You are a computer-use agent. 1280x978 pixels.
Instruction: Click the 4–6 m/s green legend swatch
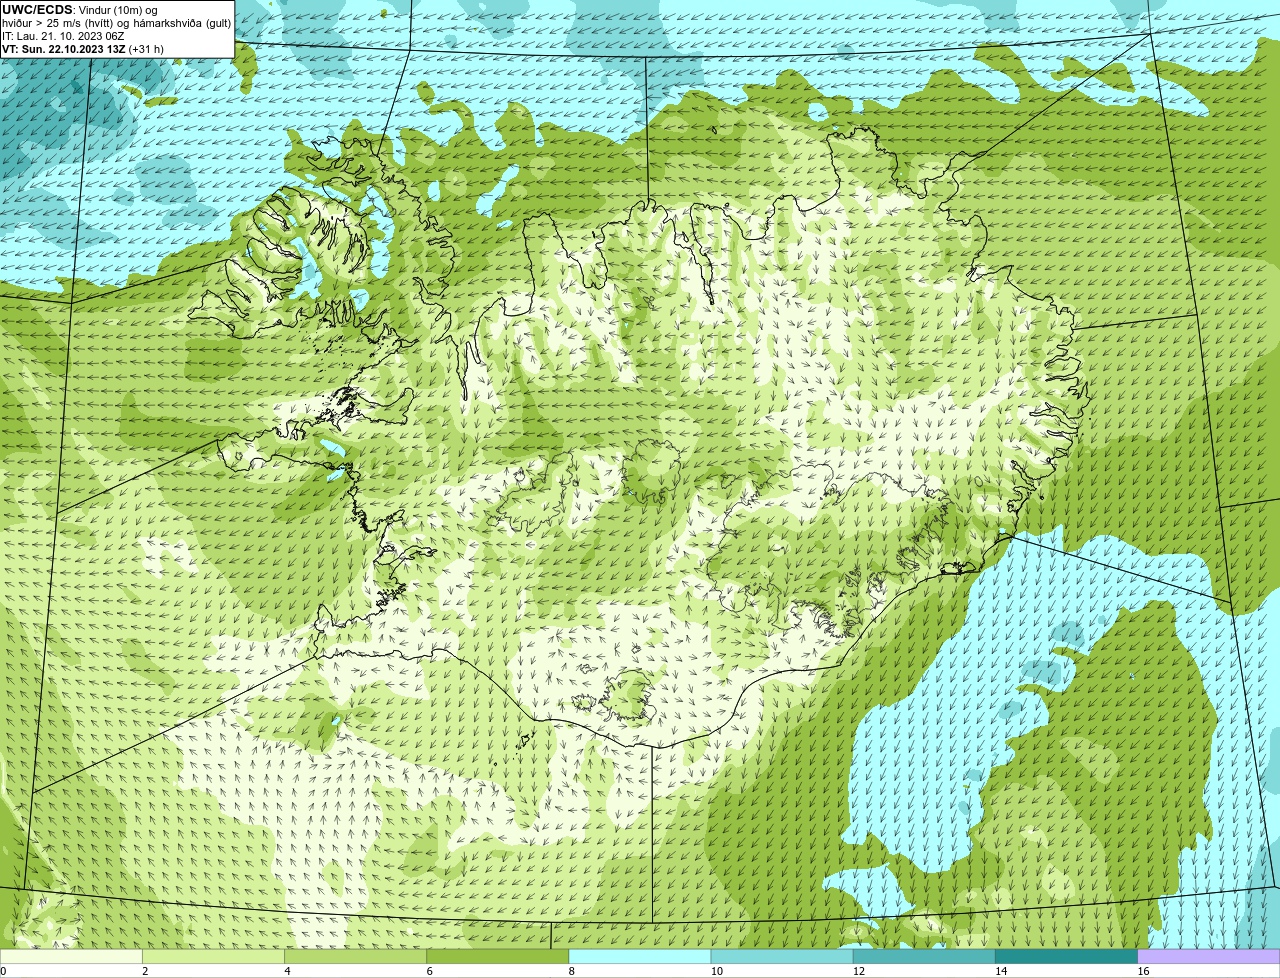coord(356,956)
